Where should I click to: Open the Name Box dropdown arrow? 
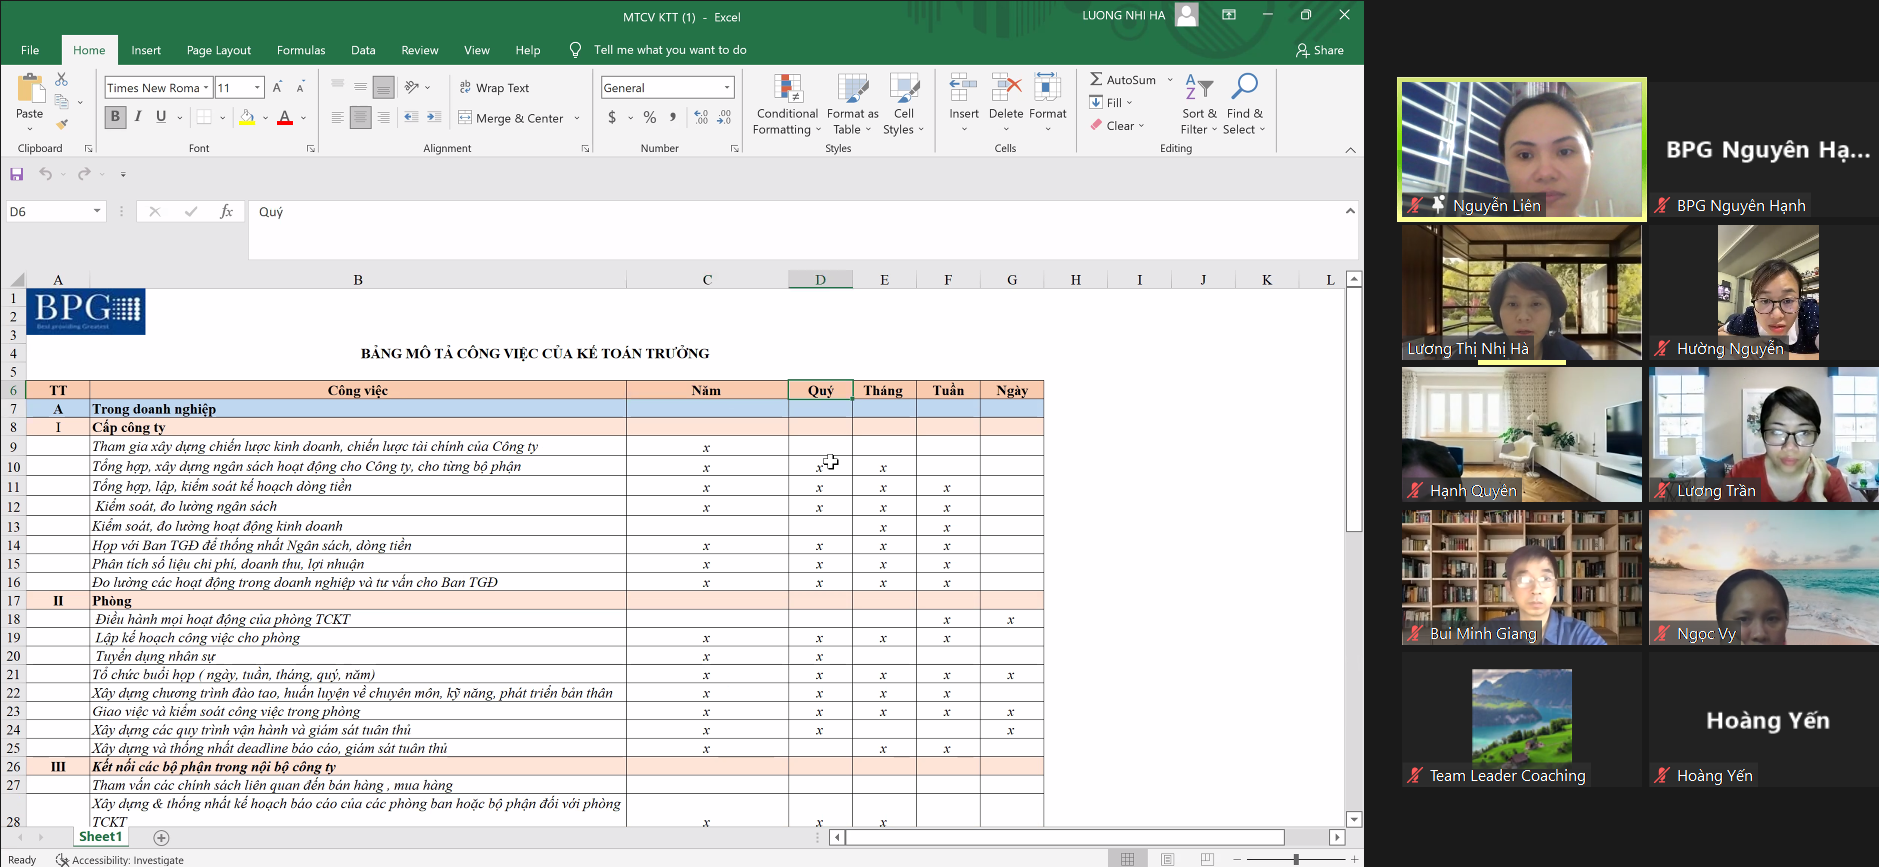pyautogui.click(x=97, y=211)
